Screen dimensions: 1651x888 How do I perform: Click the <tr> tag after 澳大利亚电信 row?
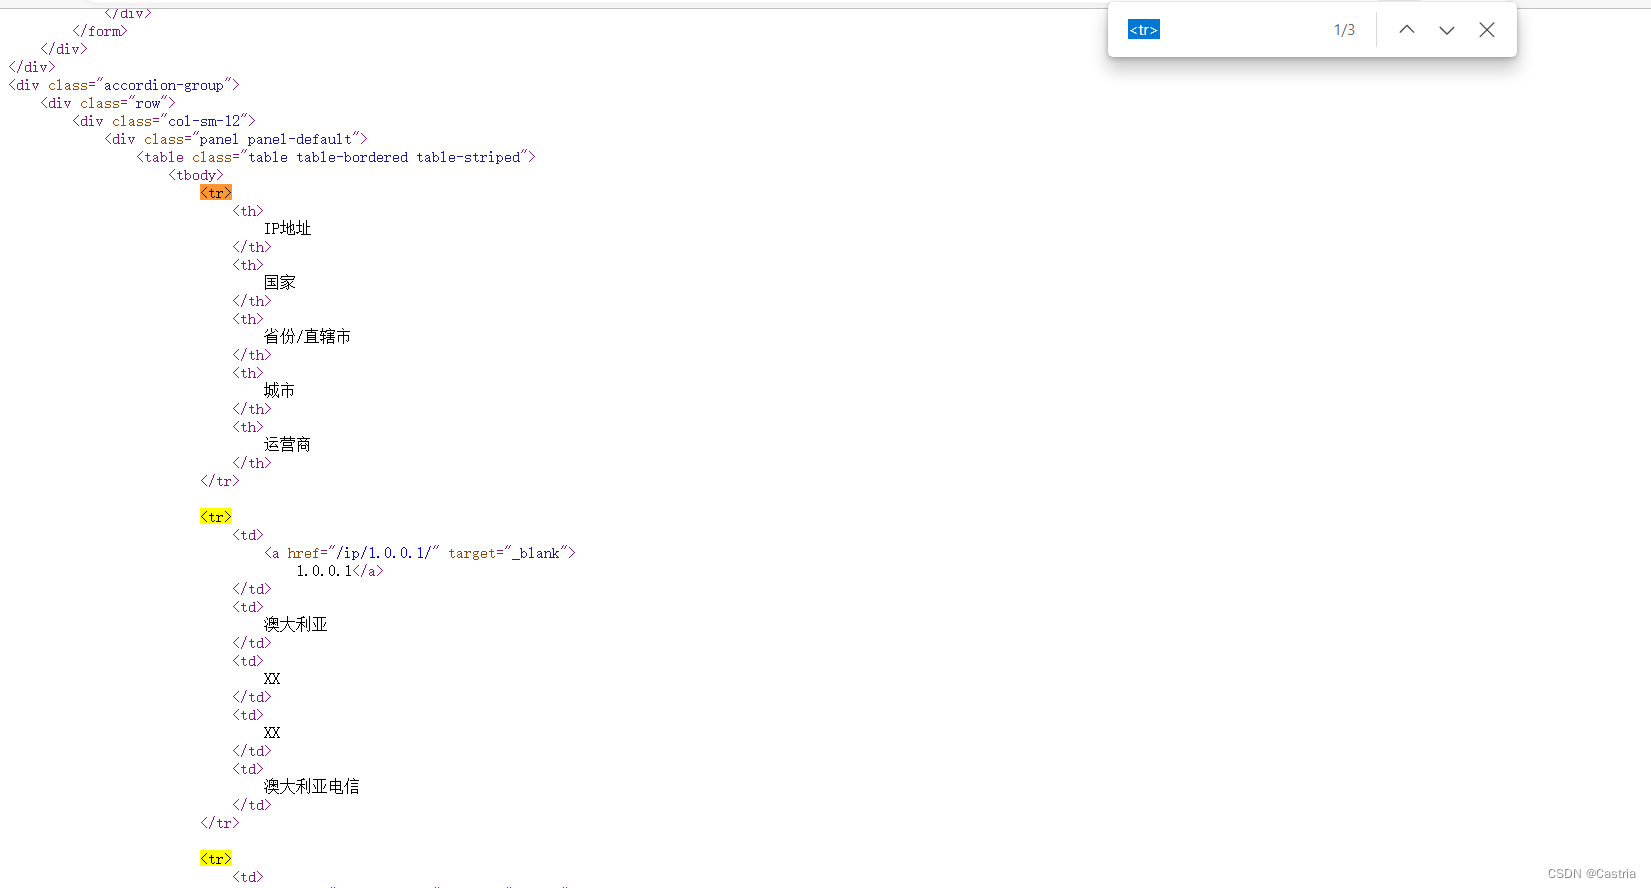point(216,859)
